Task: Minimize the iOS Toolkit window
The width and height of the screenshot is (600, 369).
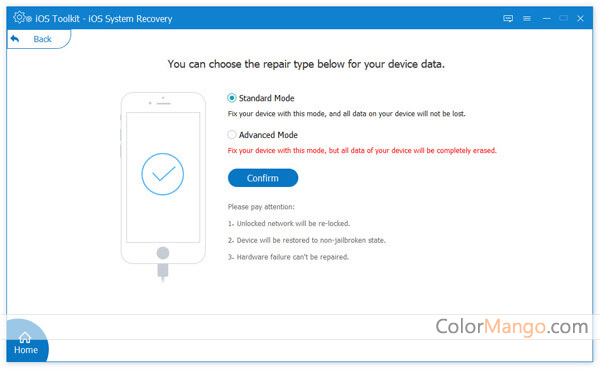Action: [x=546, y=18]
